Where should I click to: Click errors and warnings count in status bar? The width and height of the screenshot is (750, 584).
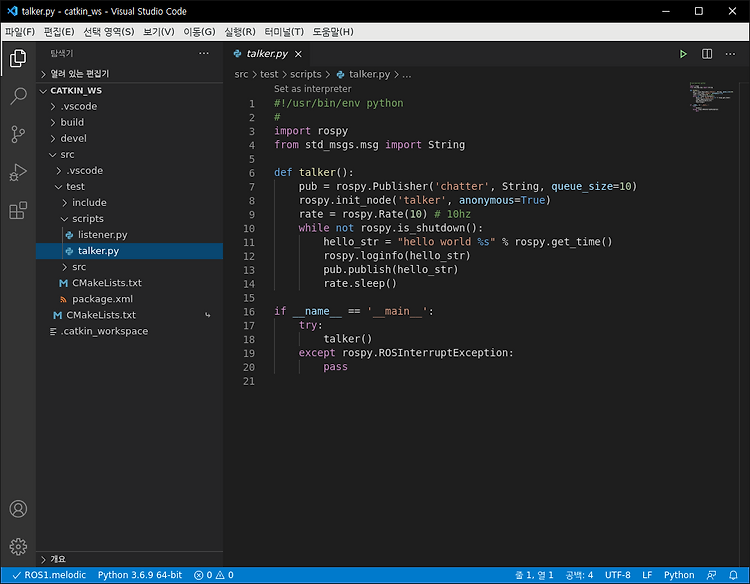tap(213, 575)
